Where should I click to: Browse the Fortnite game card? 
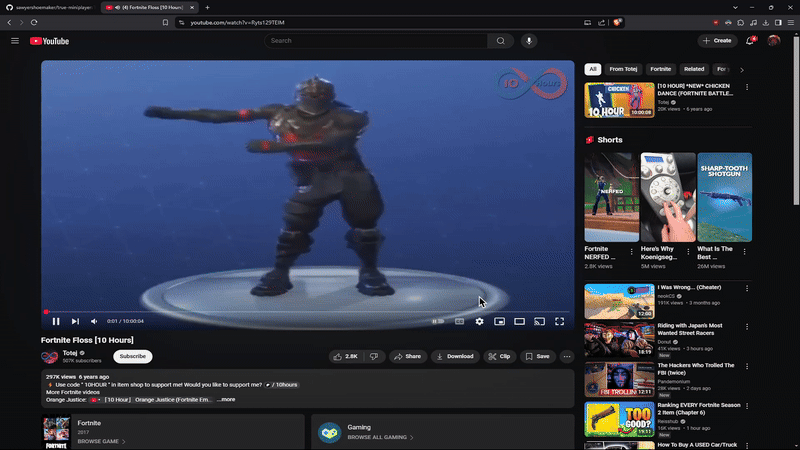click(173, 432)
